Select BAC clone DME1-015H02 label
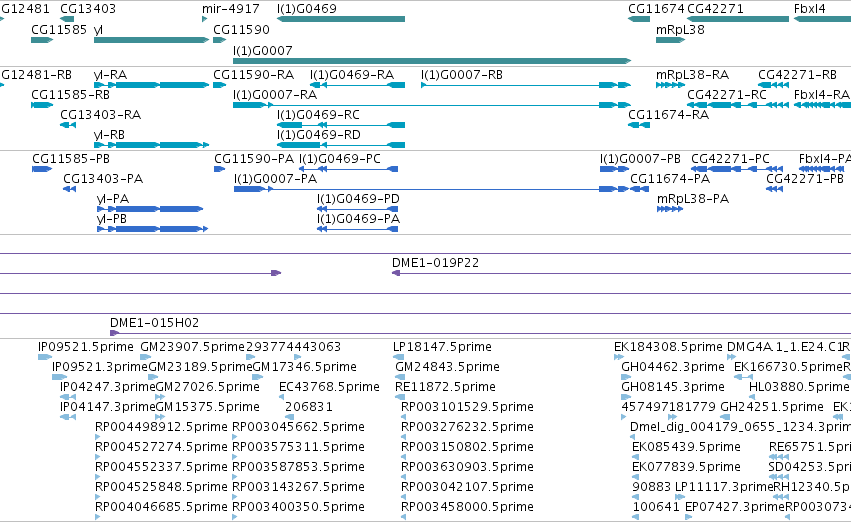The height and width of the screenshot is (522, 851). [155, 323]
